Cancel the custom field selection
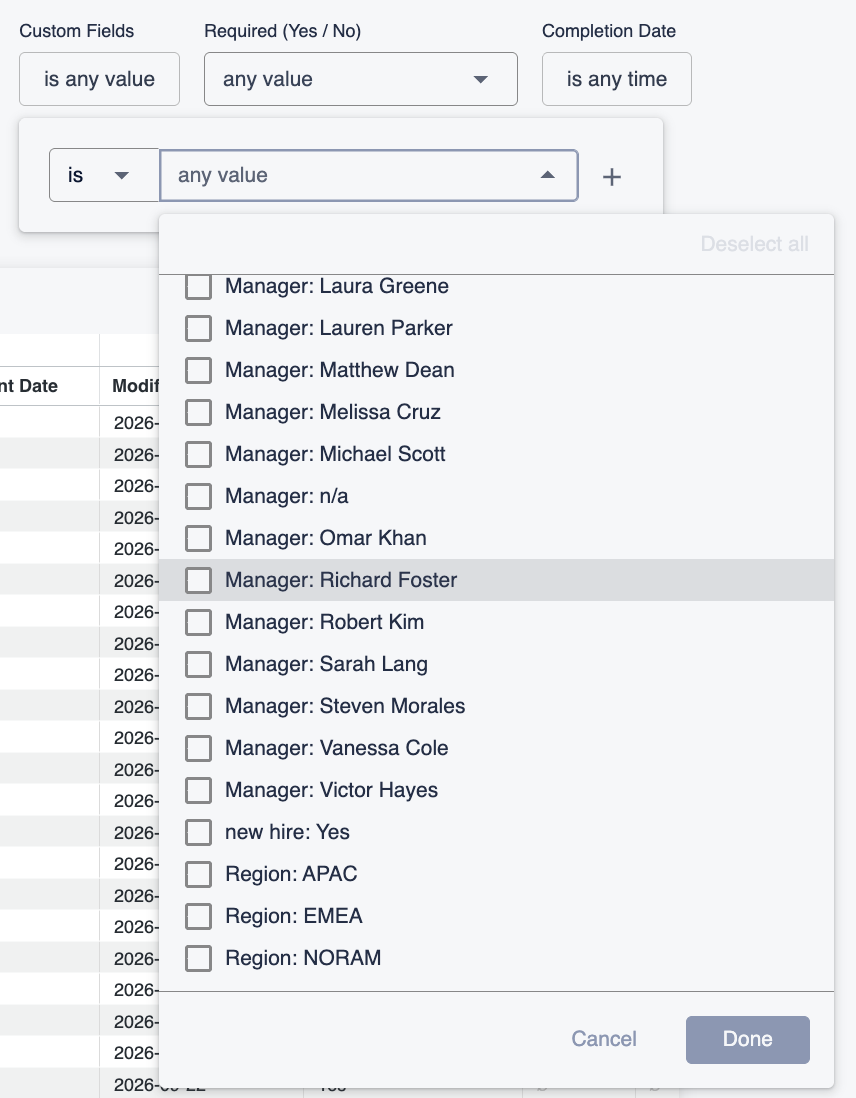 coord(604,1038)
